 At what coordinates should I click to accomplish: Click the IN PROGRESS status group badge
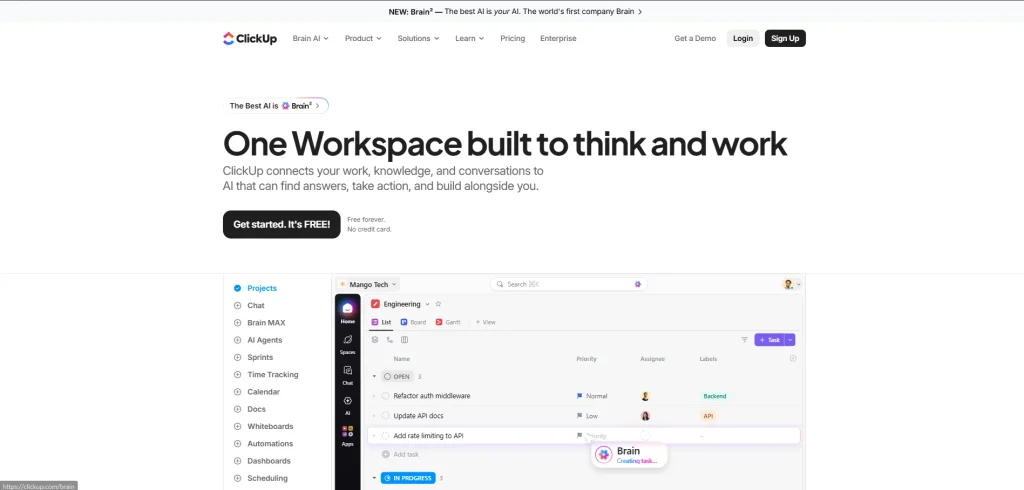point(408,478)
